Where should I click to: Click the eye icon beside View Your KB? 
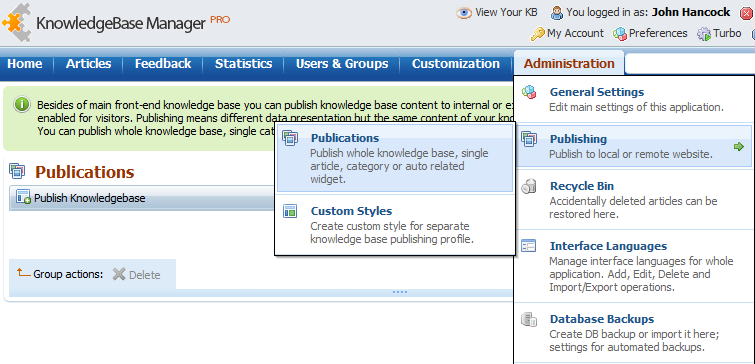[x=464, y=13]
